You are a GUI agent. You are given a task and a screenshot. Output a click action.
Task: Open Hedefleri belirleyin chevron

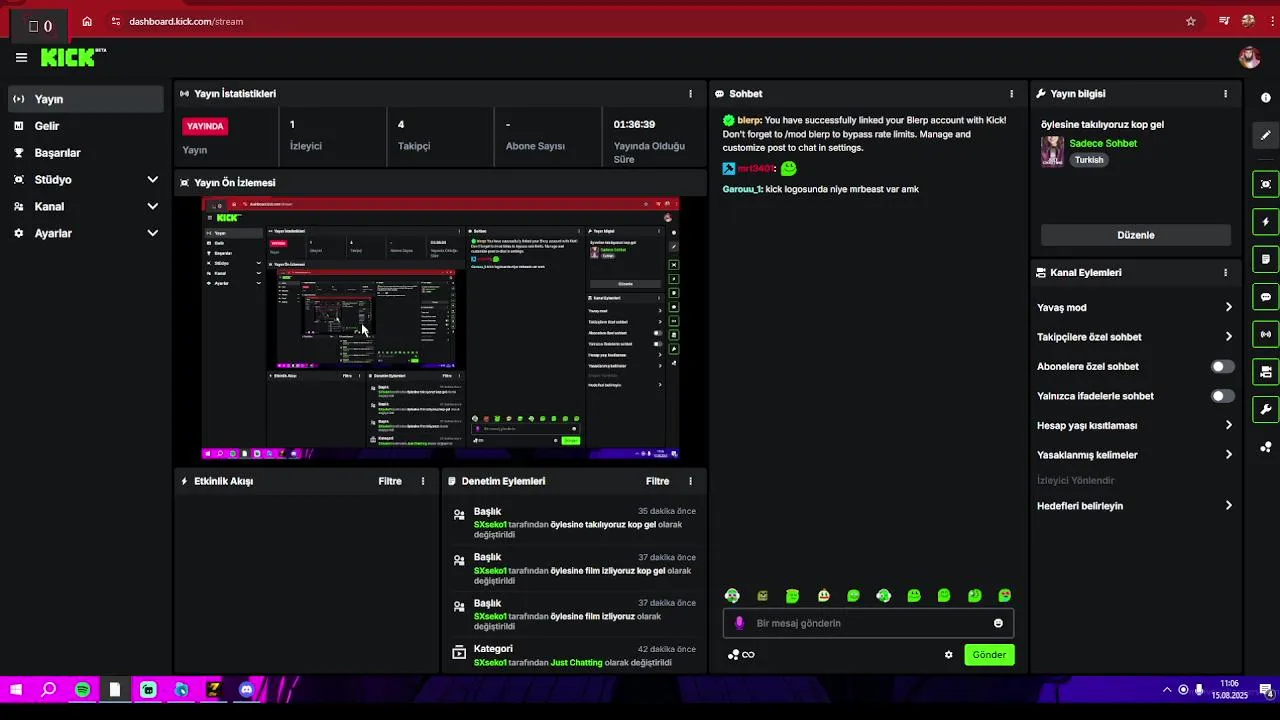tap(1228, 506)
